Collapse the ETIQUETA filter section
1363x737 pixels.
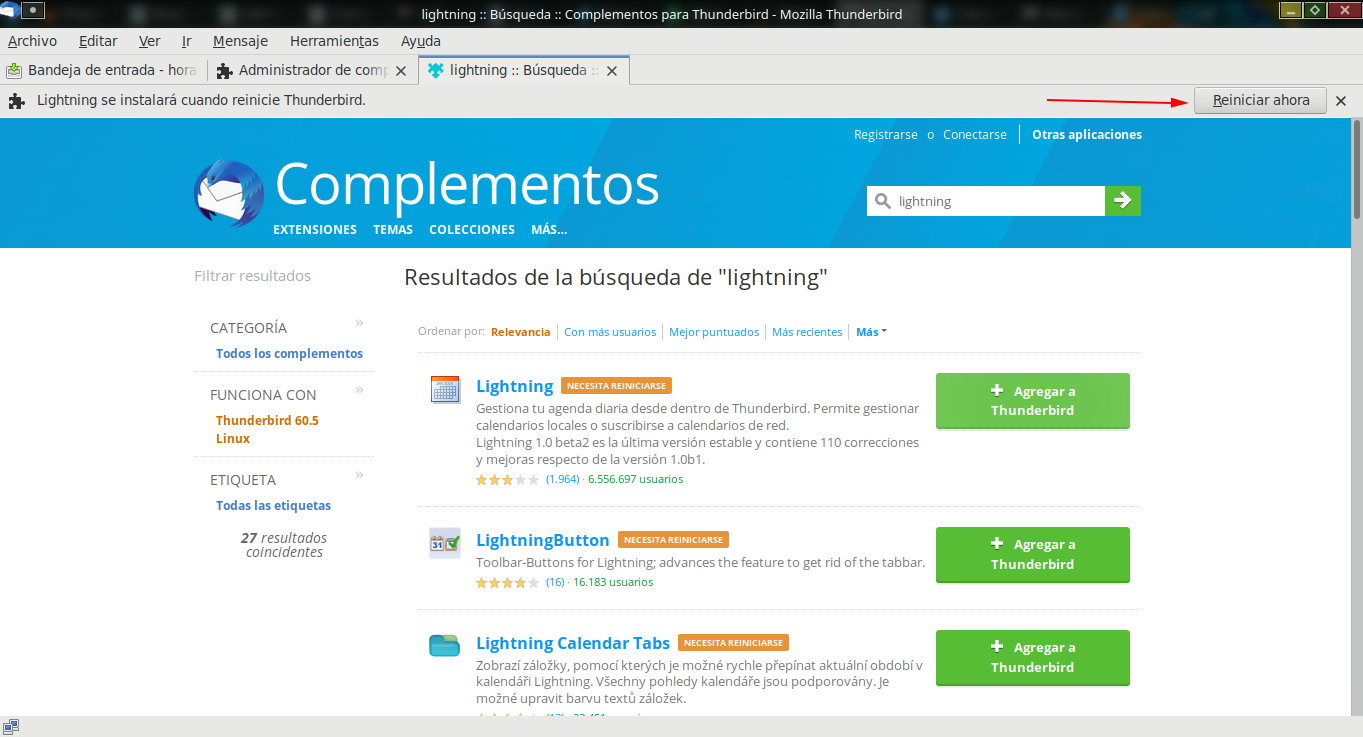click(x=359, y=475)
